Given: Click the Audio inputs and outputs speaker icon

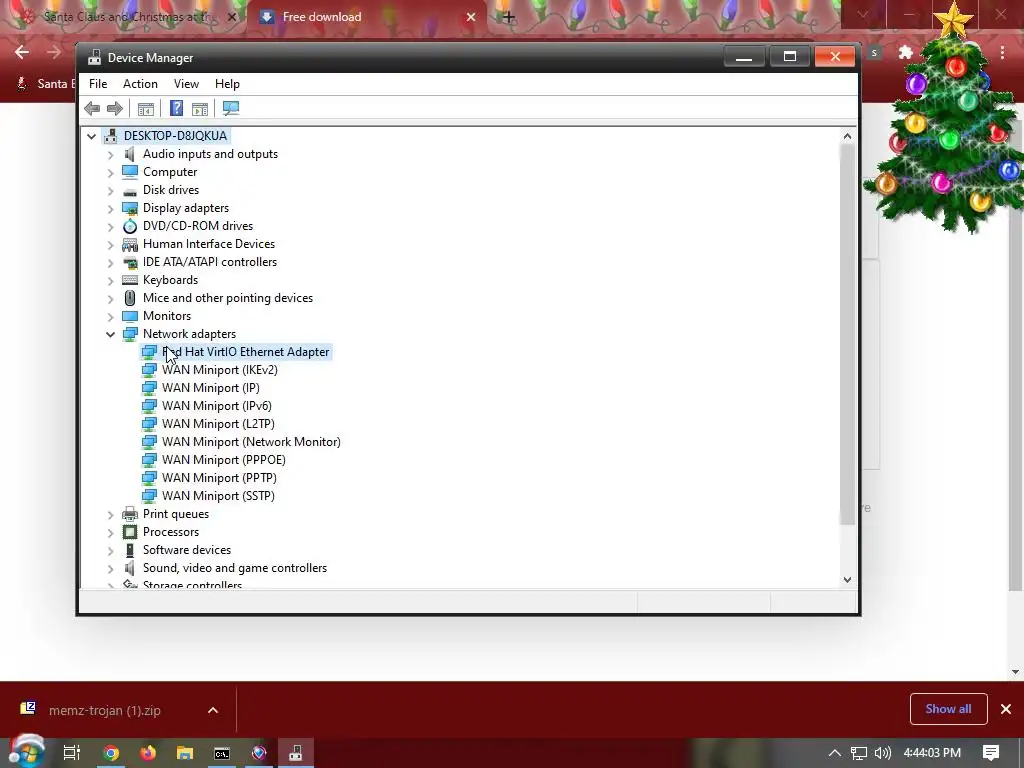Looking at the screenshot, I should coord(130,154).
